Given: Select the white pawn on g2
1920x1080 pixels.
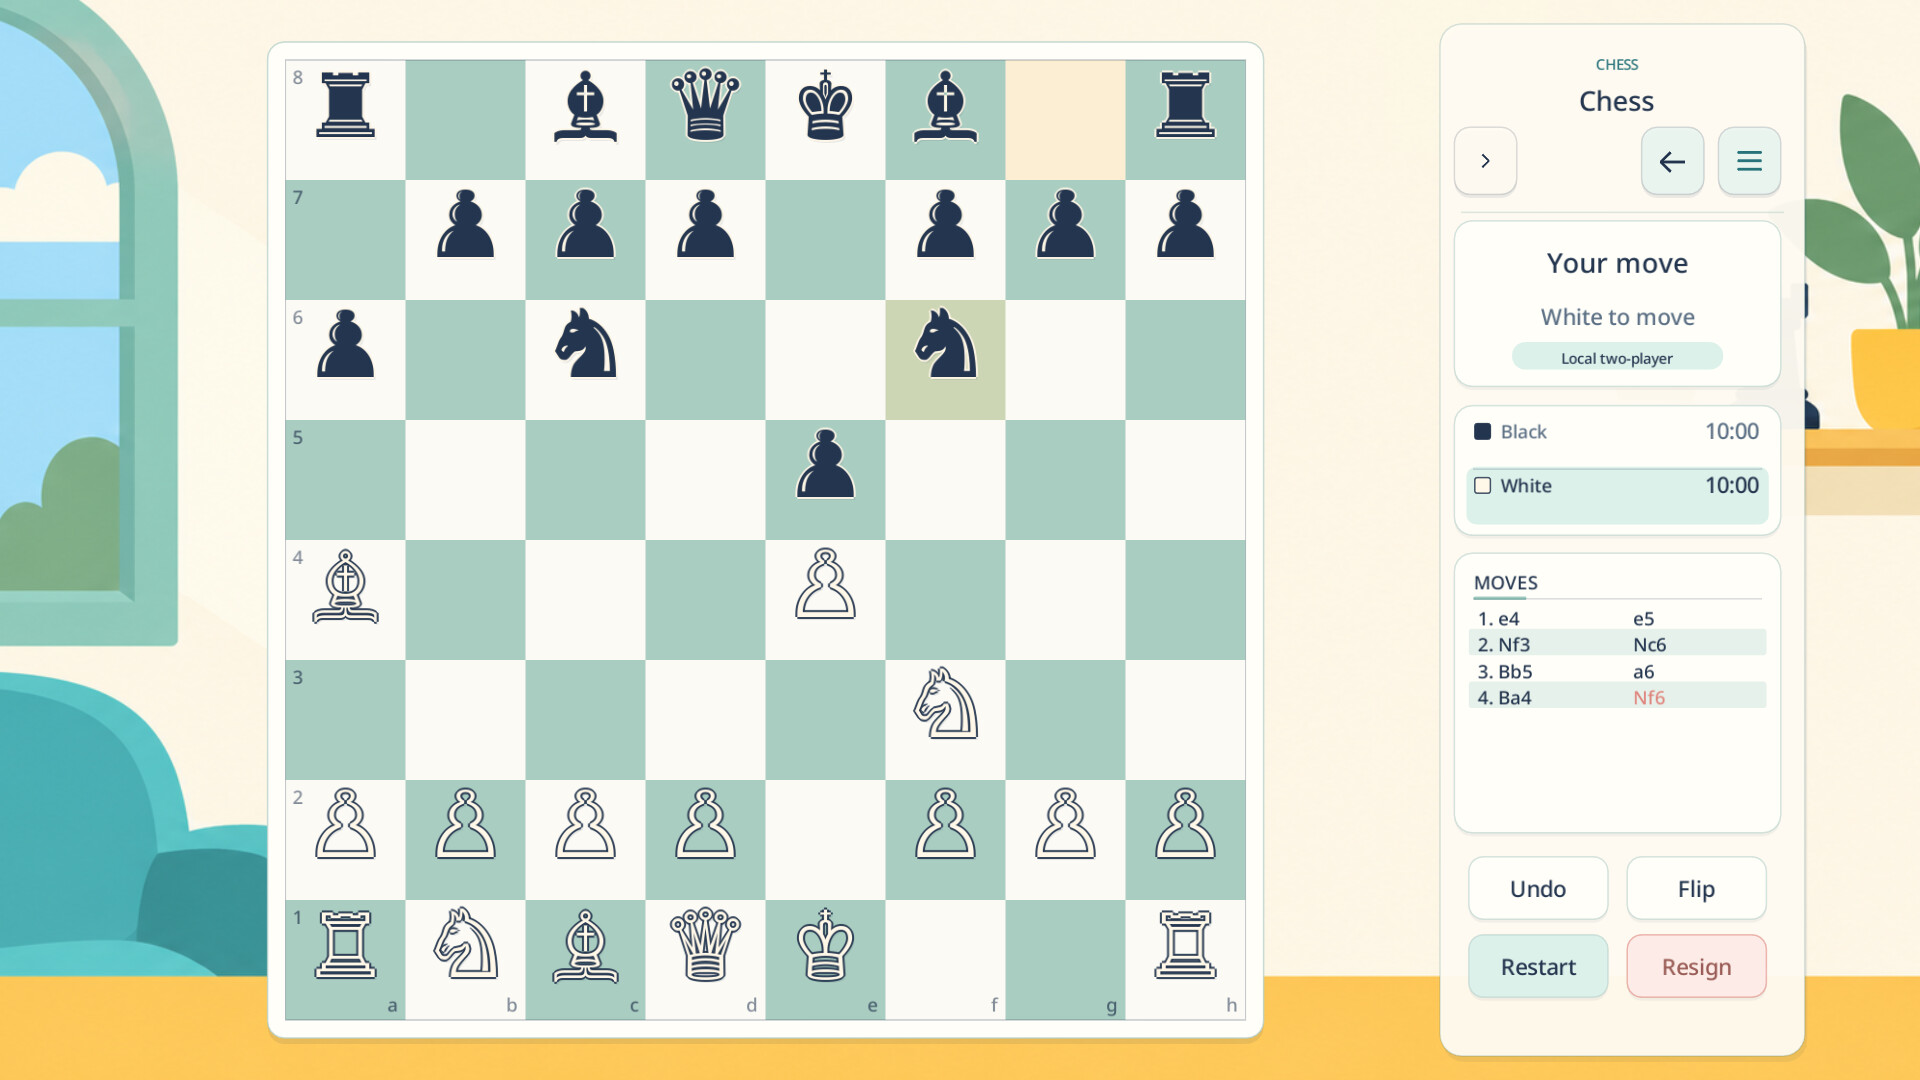Looking at the screenshot, I should click(x=1065, y=824).
